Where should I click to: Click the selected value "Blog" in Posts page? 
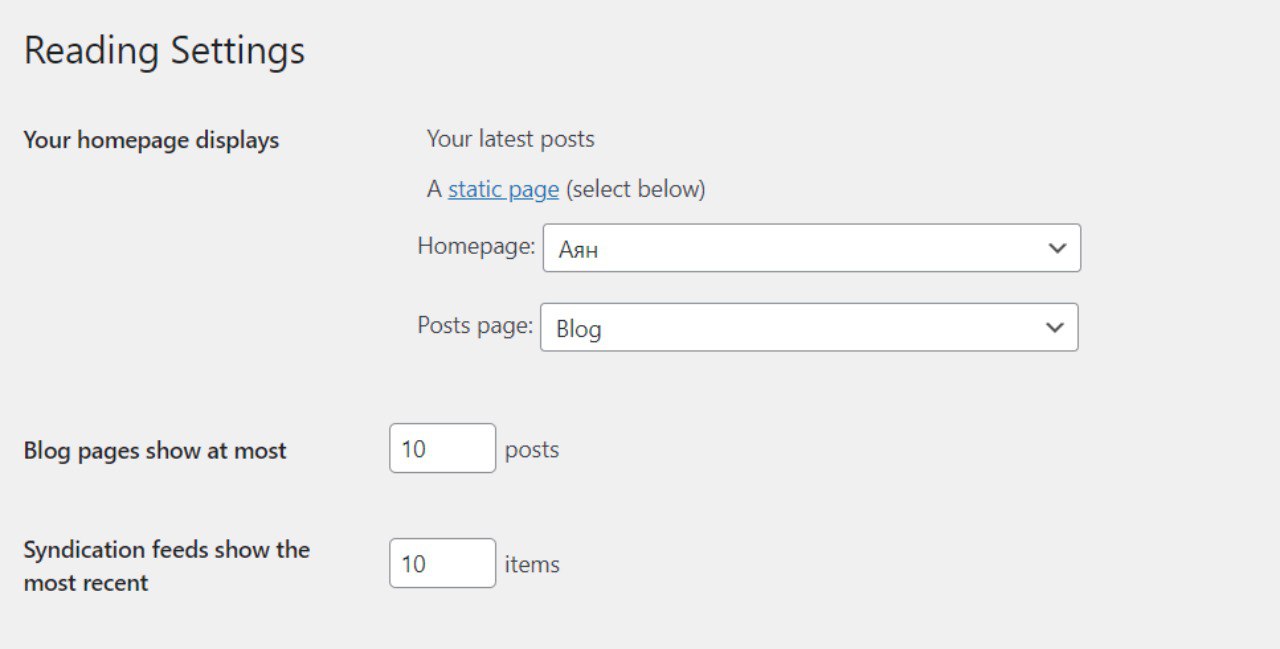click(578, 329)
